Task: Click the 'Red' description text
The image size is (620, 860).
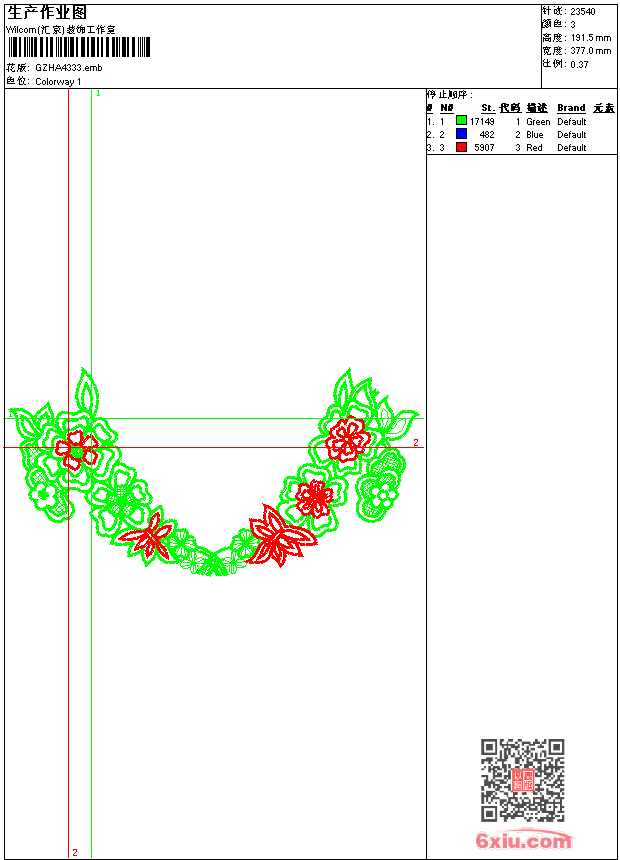Action: pyautogui.click(x=534, y=148)
